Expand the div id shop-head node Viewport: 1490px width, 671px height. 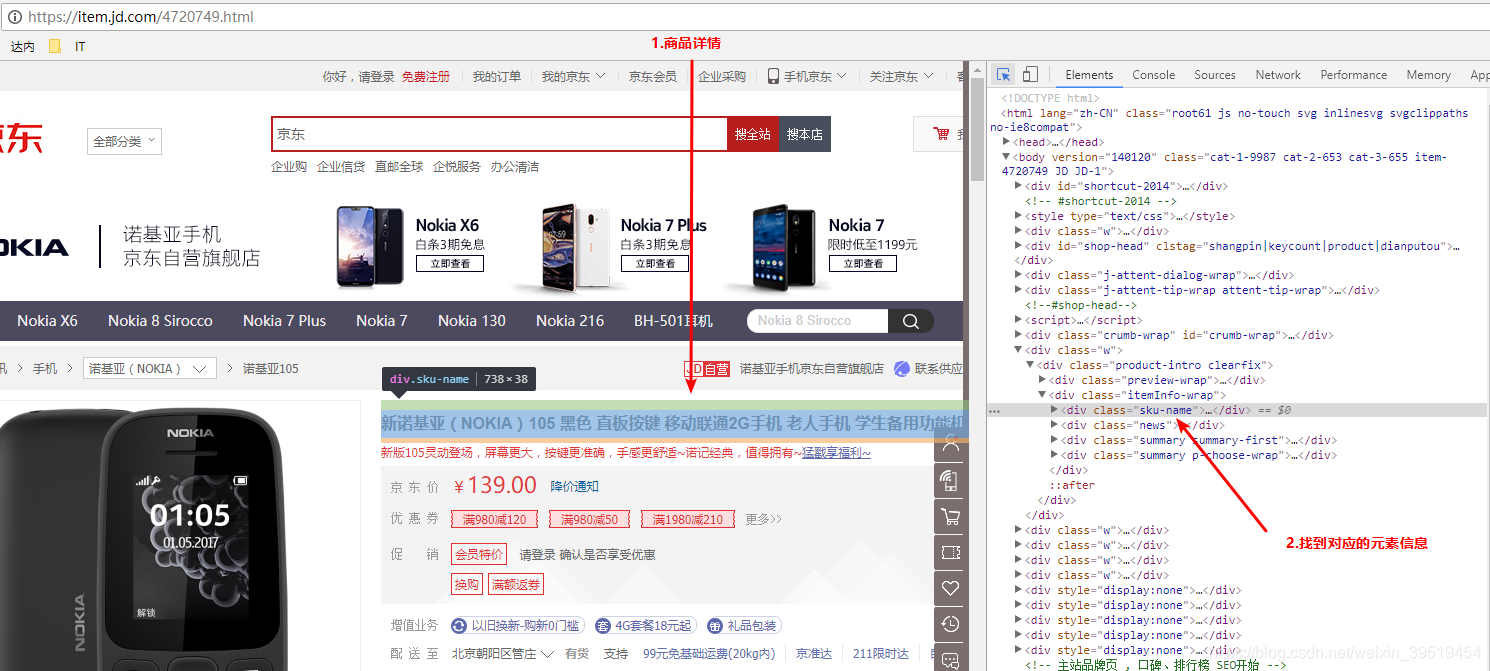pos(1019,246)
